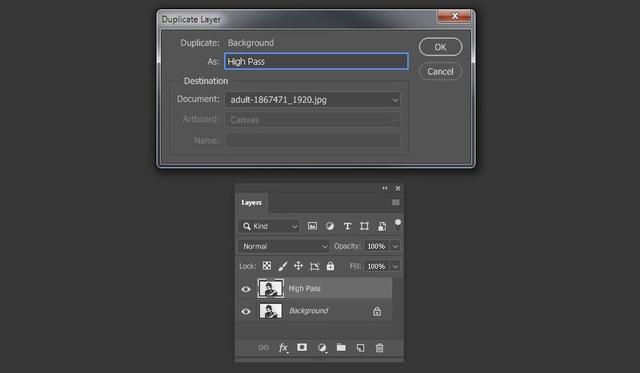Hide the Background layer
Image resolution: width=640 pixels, height=373 pixels.
pos(246,311)
